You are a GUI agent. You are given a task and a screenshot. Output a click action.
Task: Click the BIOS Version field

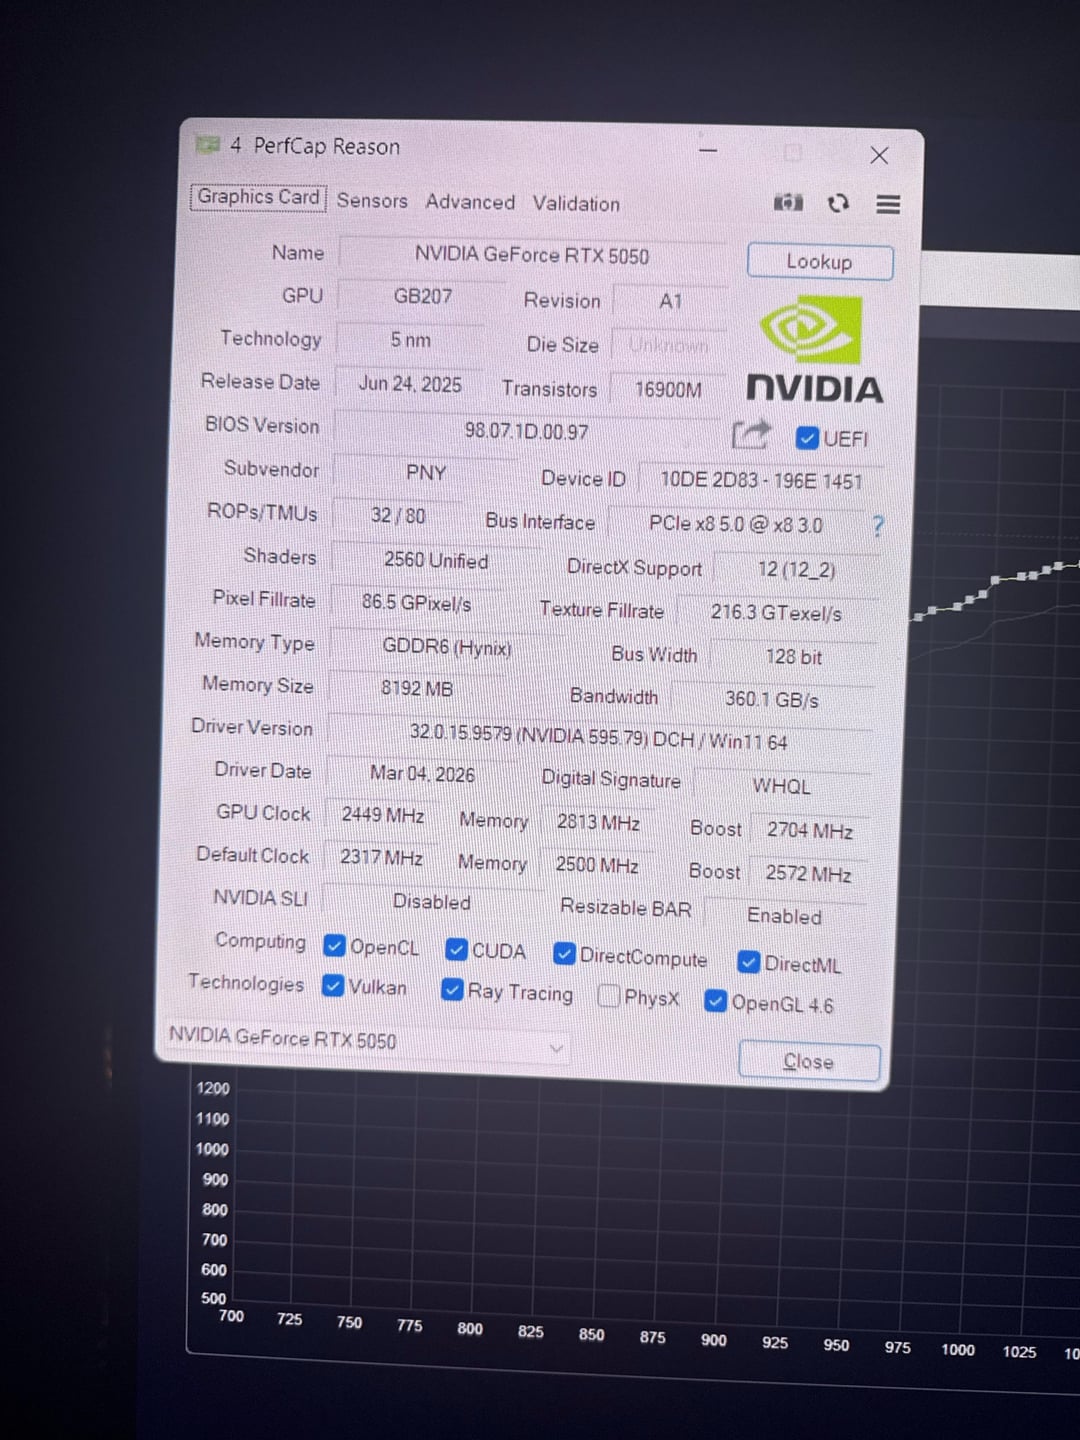pyautogui.click(x=526, y=432)
